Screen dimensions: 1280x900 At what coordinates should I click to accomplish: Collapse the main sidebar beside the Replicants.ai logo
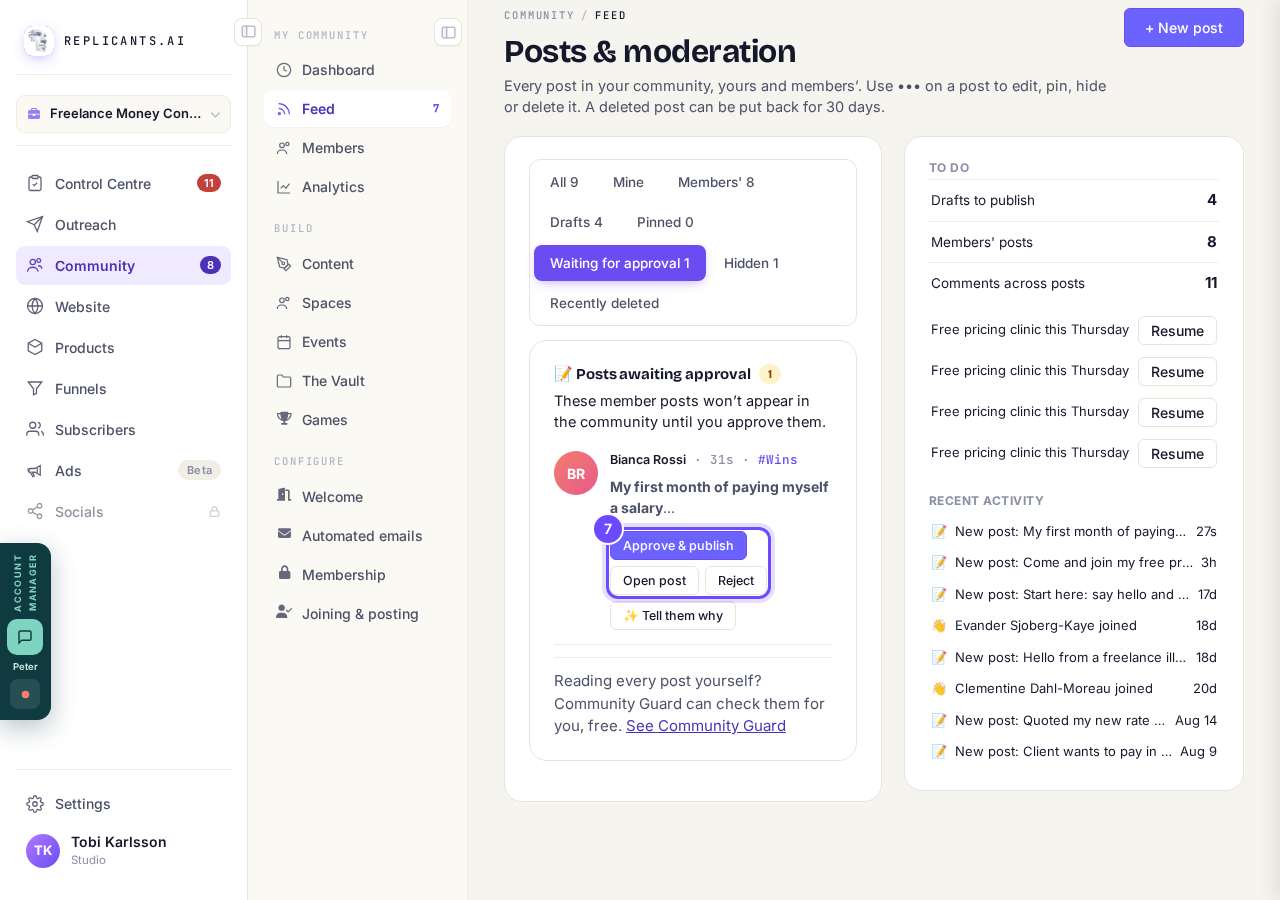[248, 32]
